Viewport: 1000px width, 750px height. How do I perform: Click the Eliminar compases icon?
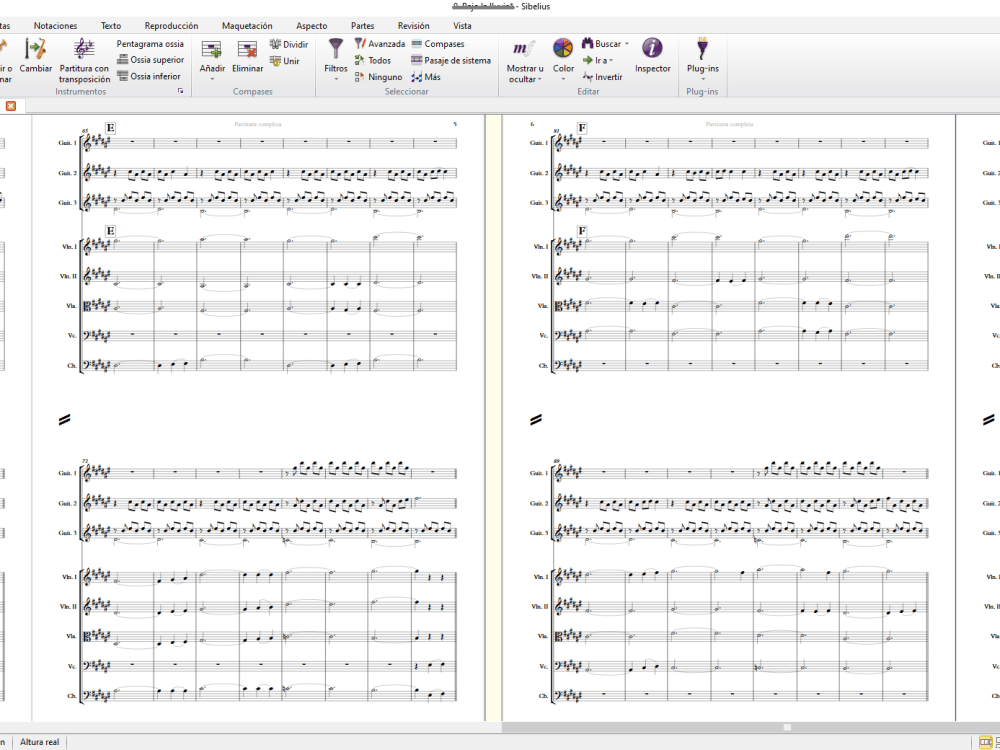(247, 49)
